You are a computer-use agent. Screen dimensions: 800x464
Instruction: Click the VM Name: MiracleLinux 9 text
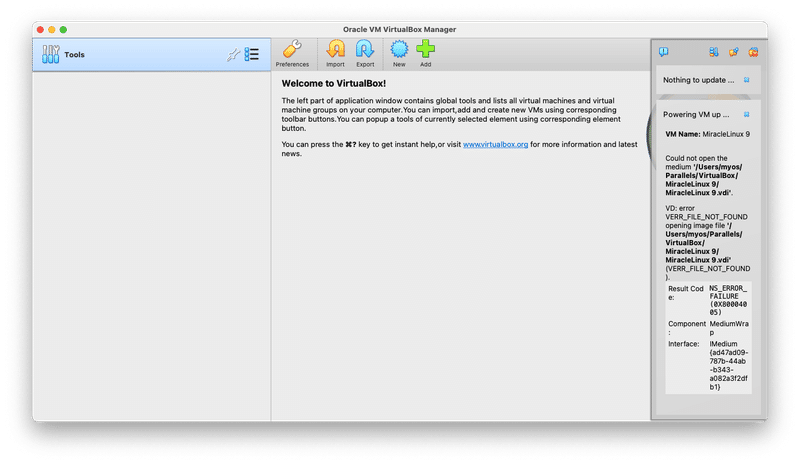pos(708,134)
